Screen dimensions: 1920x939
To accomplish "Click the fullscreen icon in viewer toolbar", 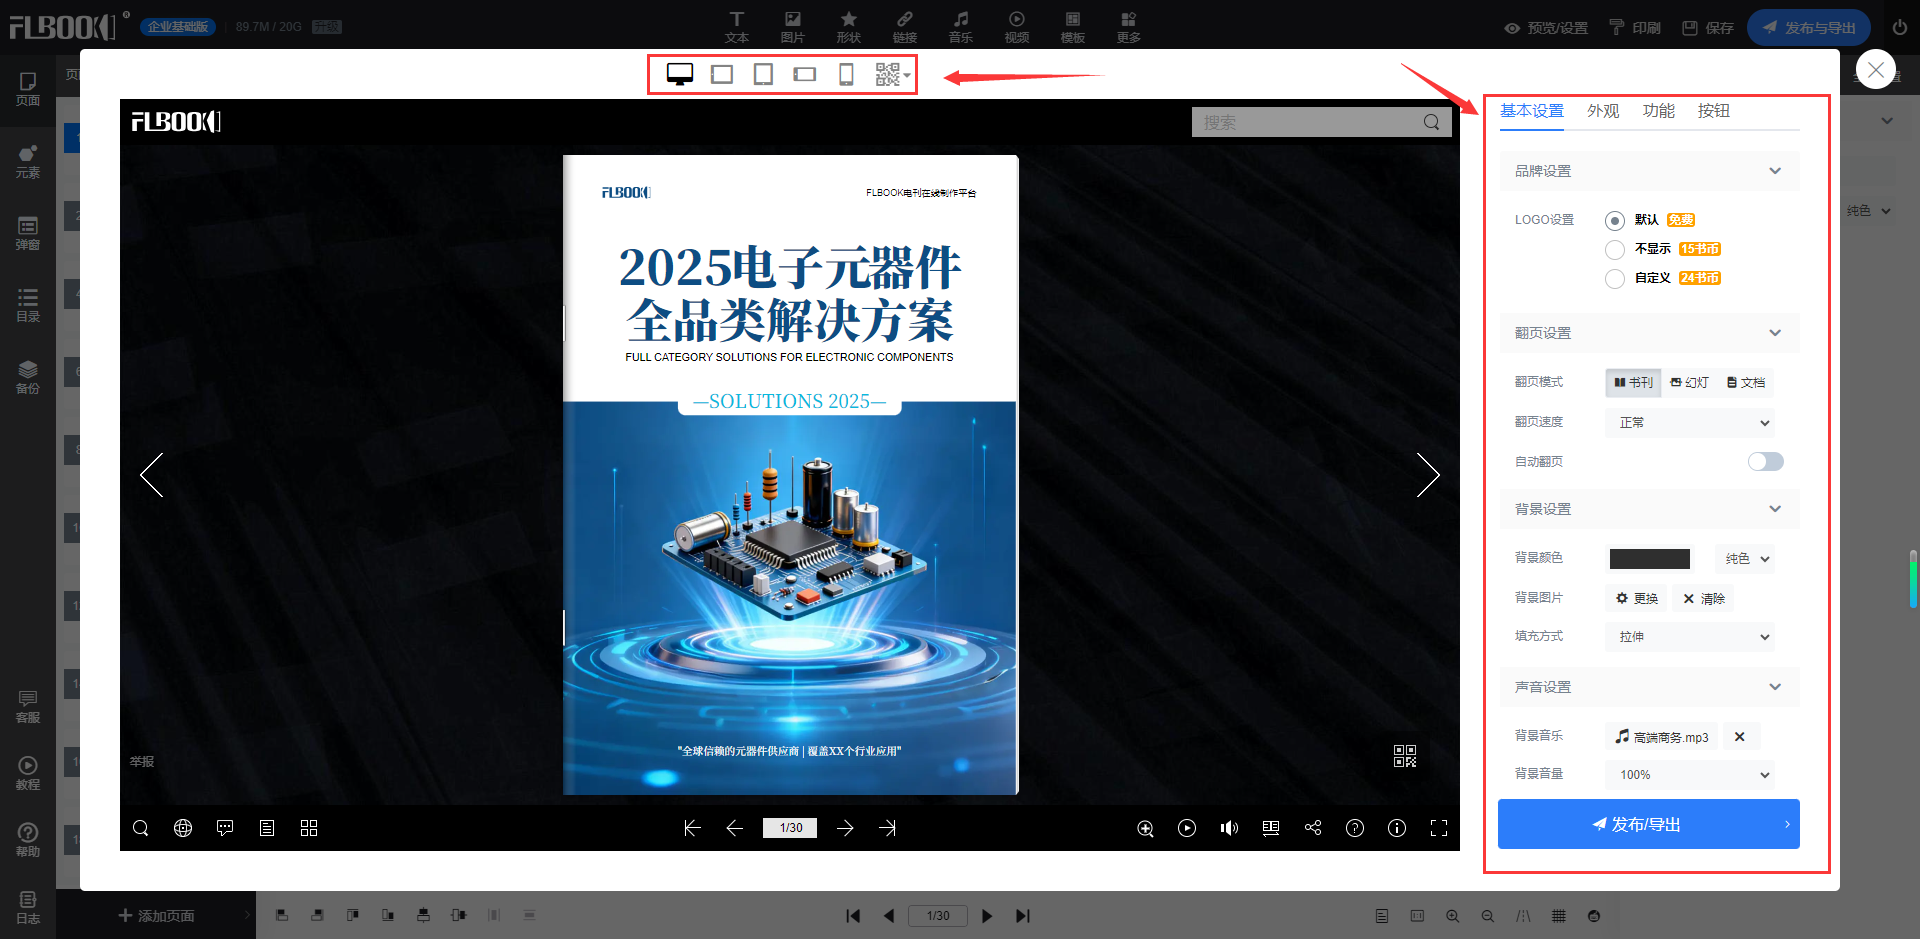I will 1439,828.
